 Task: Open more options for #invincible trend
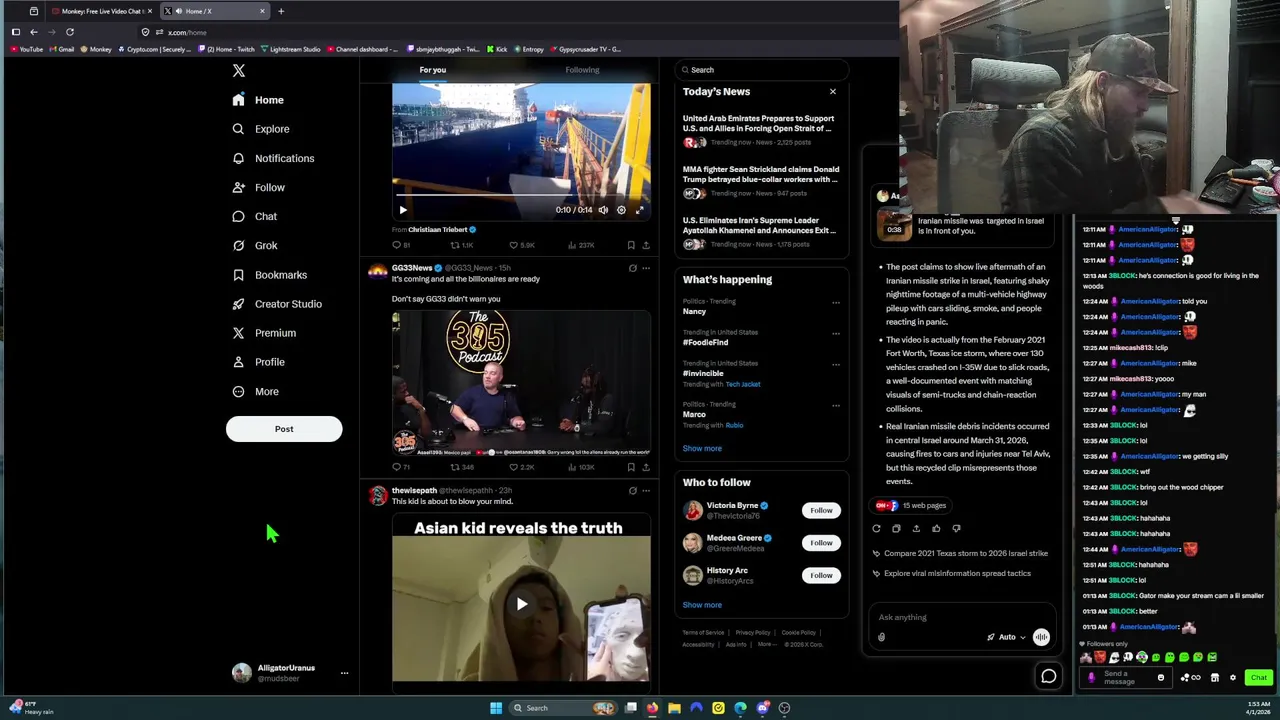click(836, 364)
